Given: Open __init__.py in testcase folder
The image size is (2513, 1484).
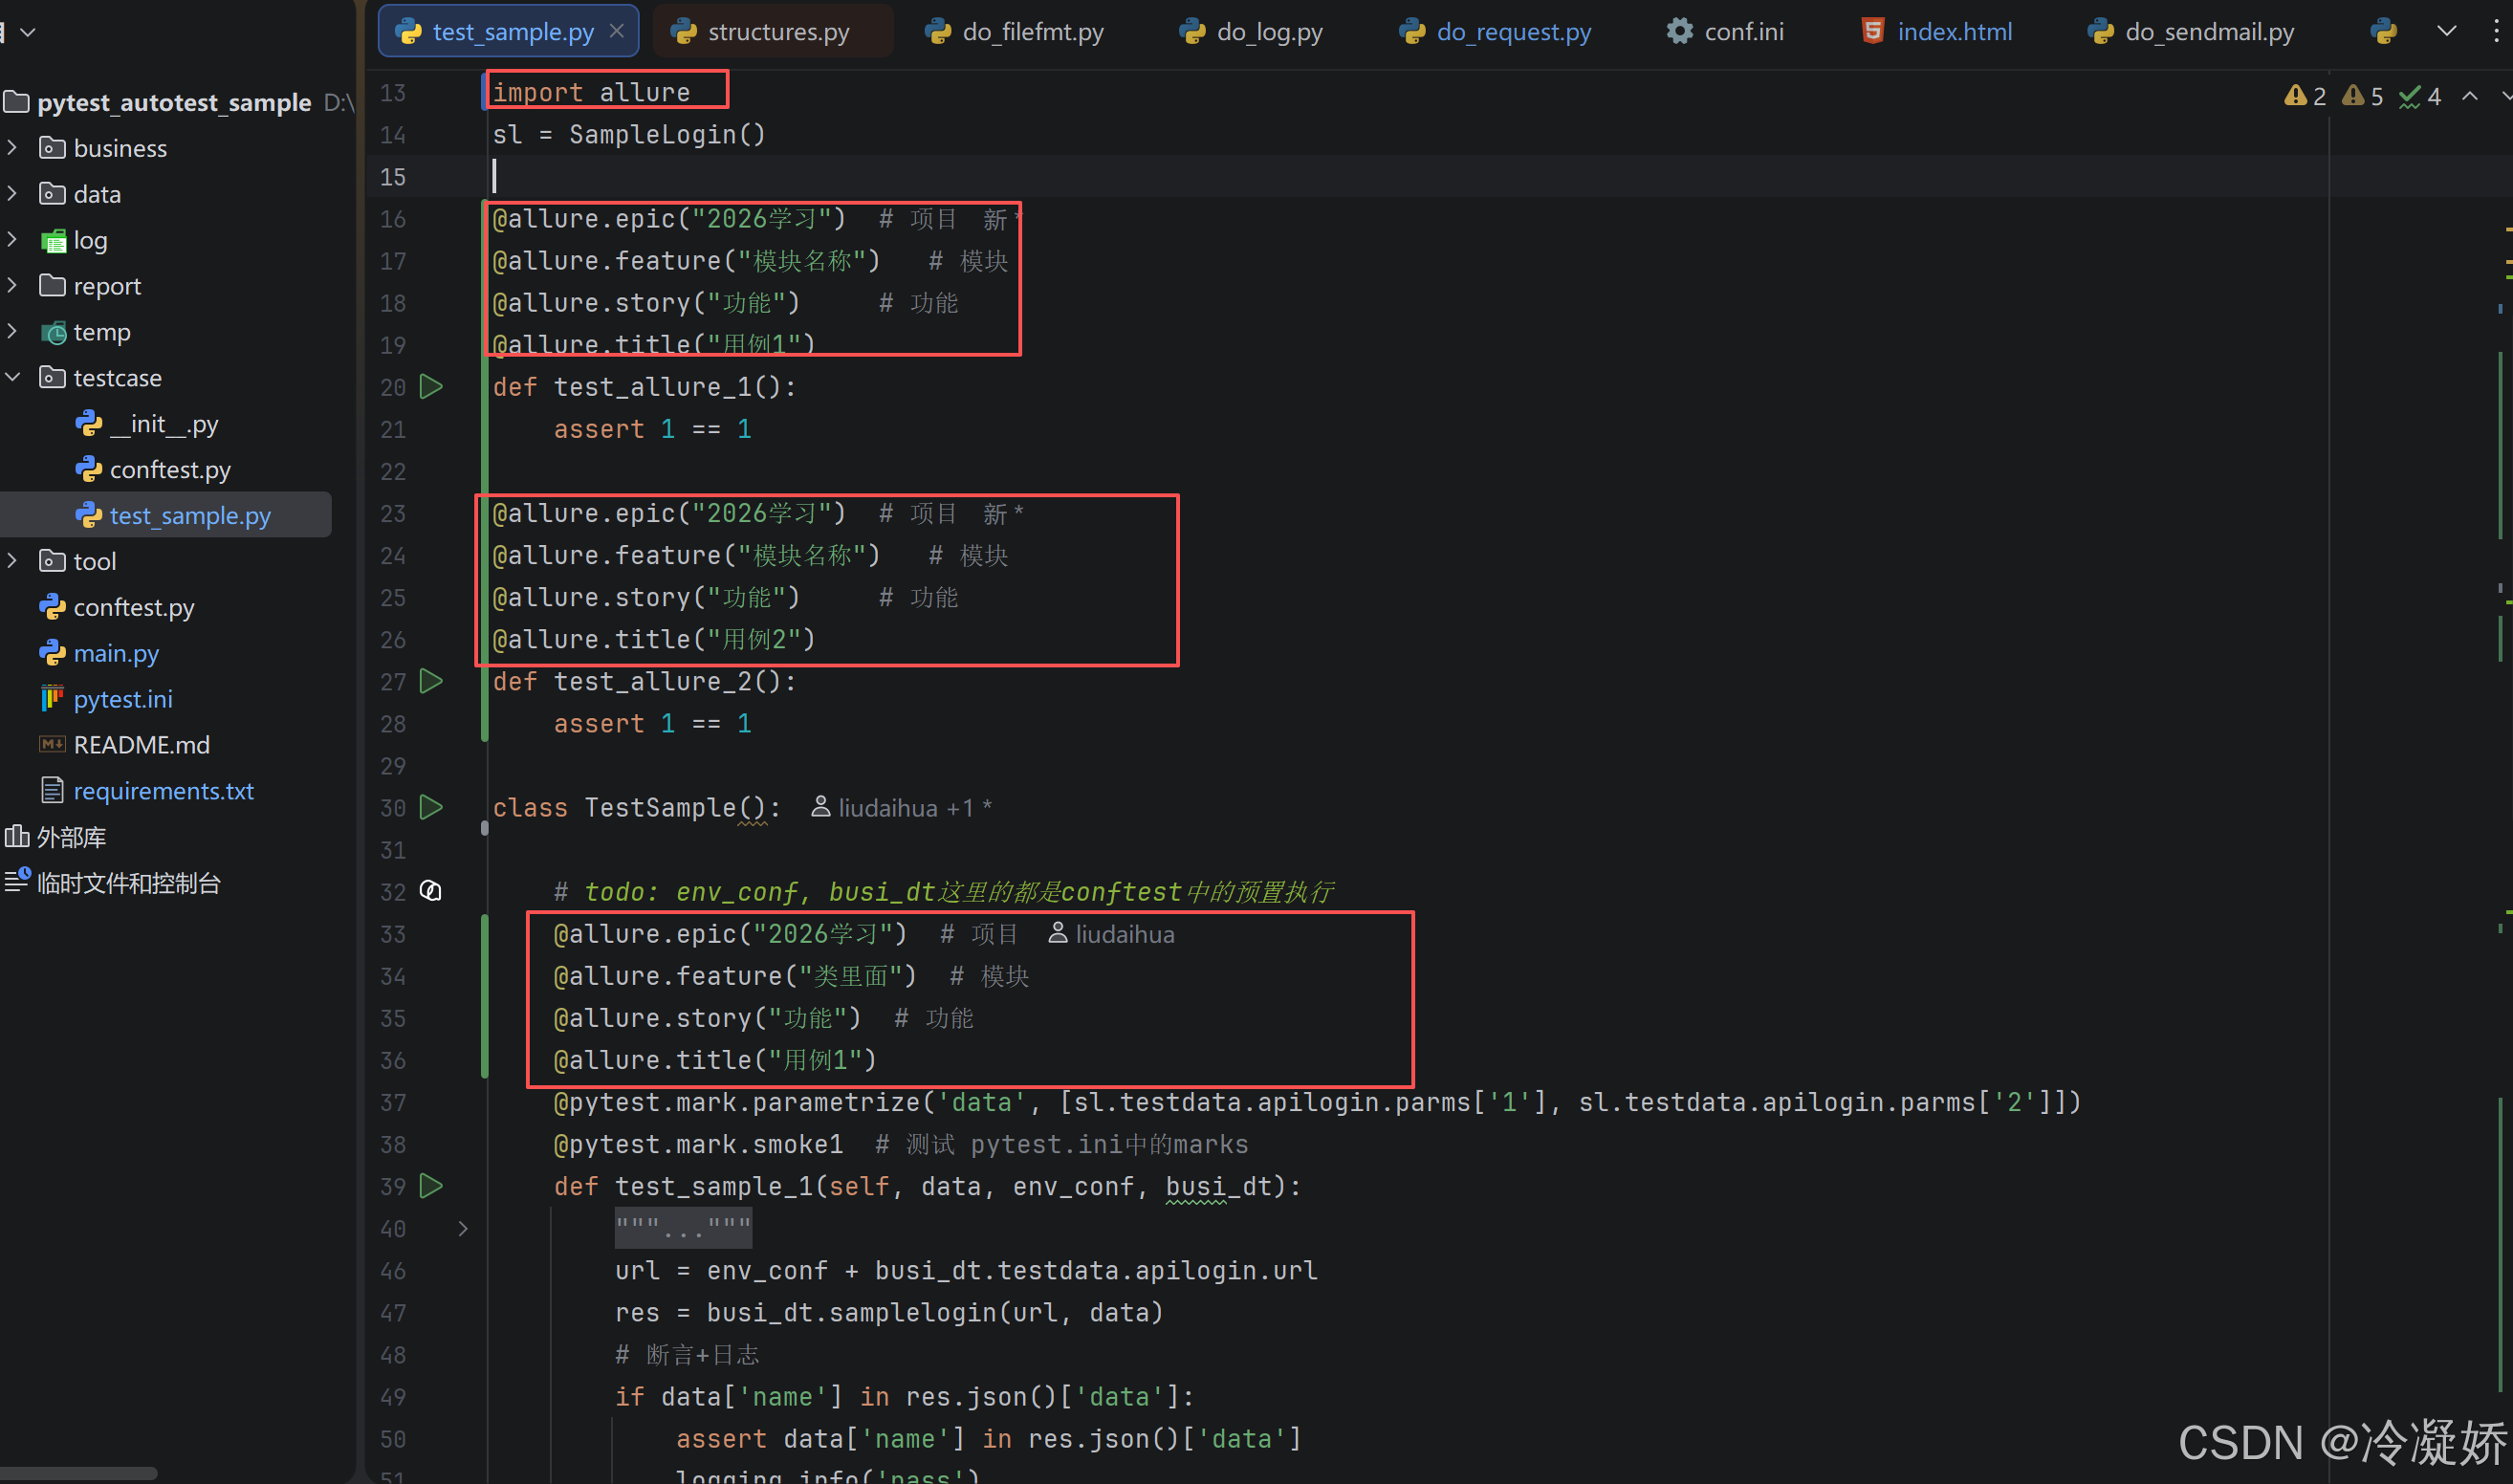Looking at the screenshot, I should (164, 424).
